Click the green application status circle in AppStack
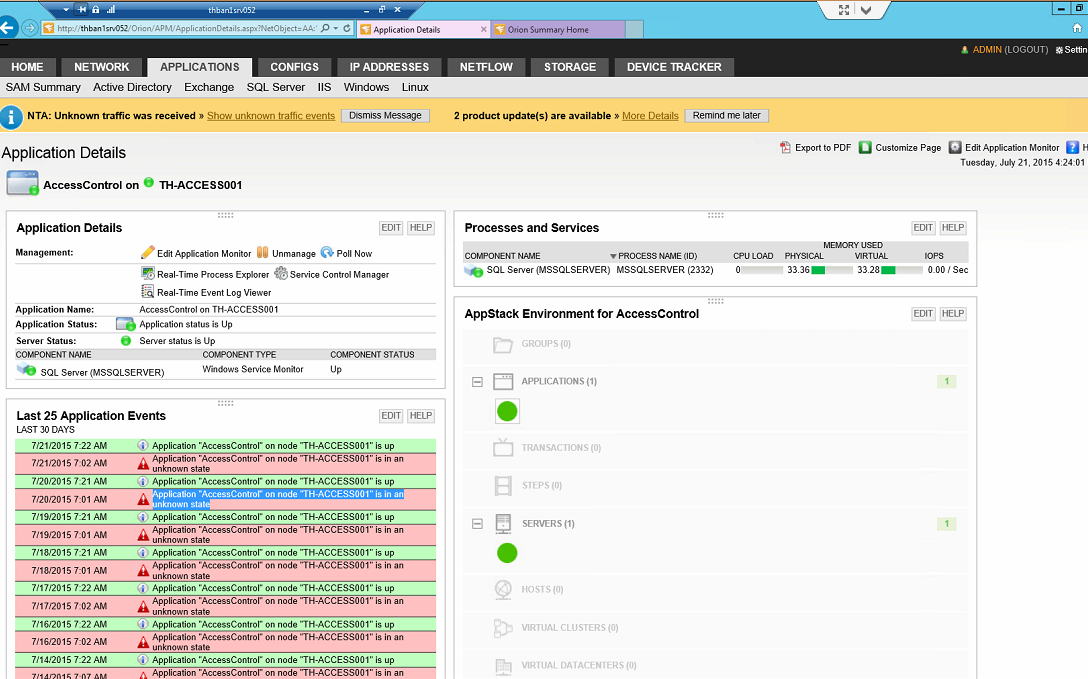 [507, 411]
